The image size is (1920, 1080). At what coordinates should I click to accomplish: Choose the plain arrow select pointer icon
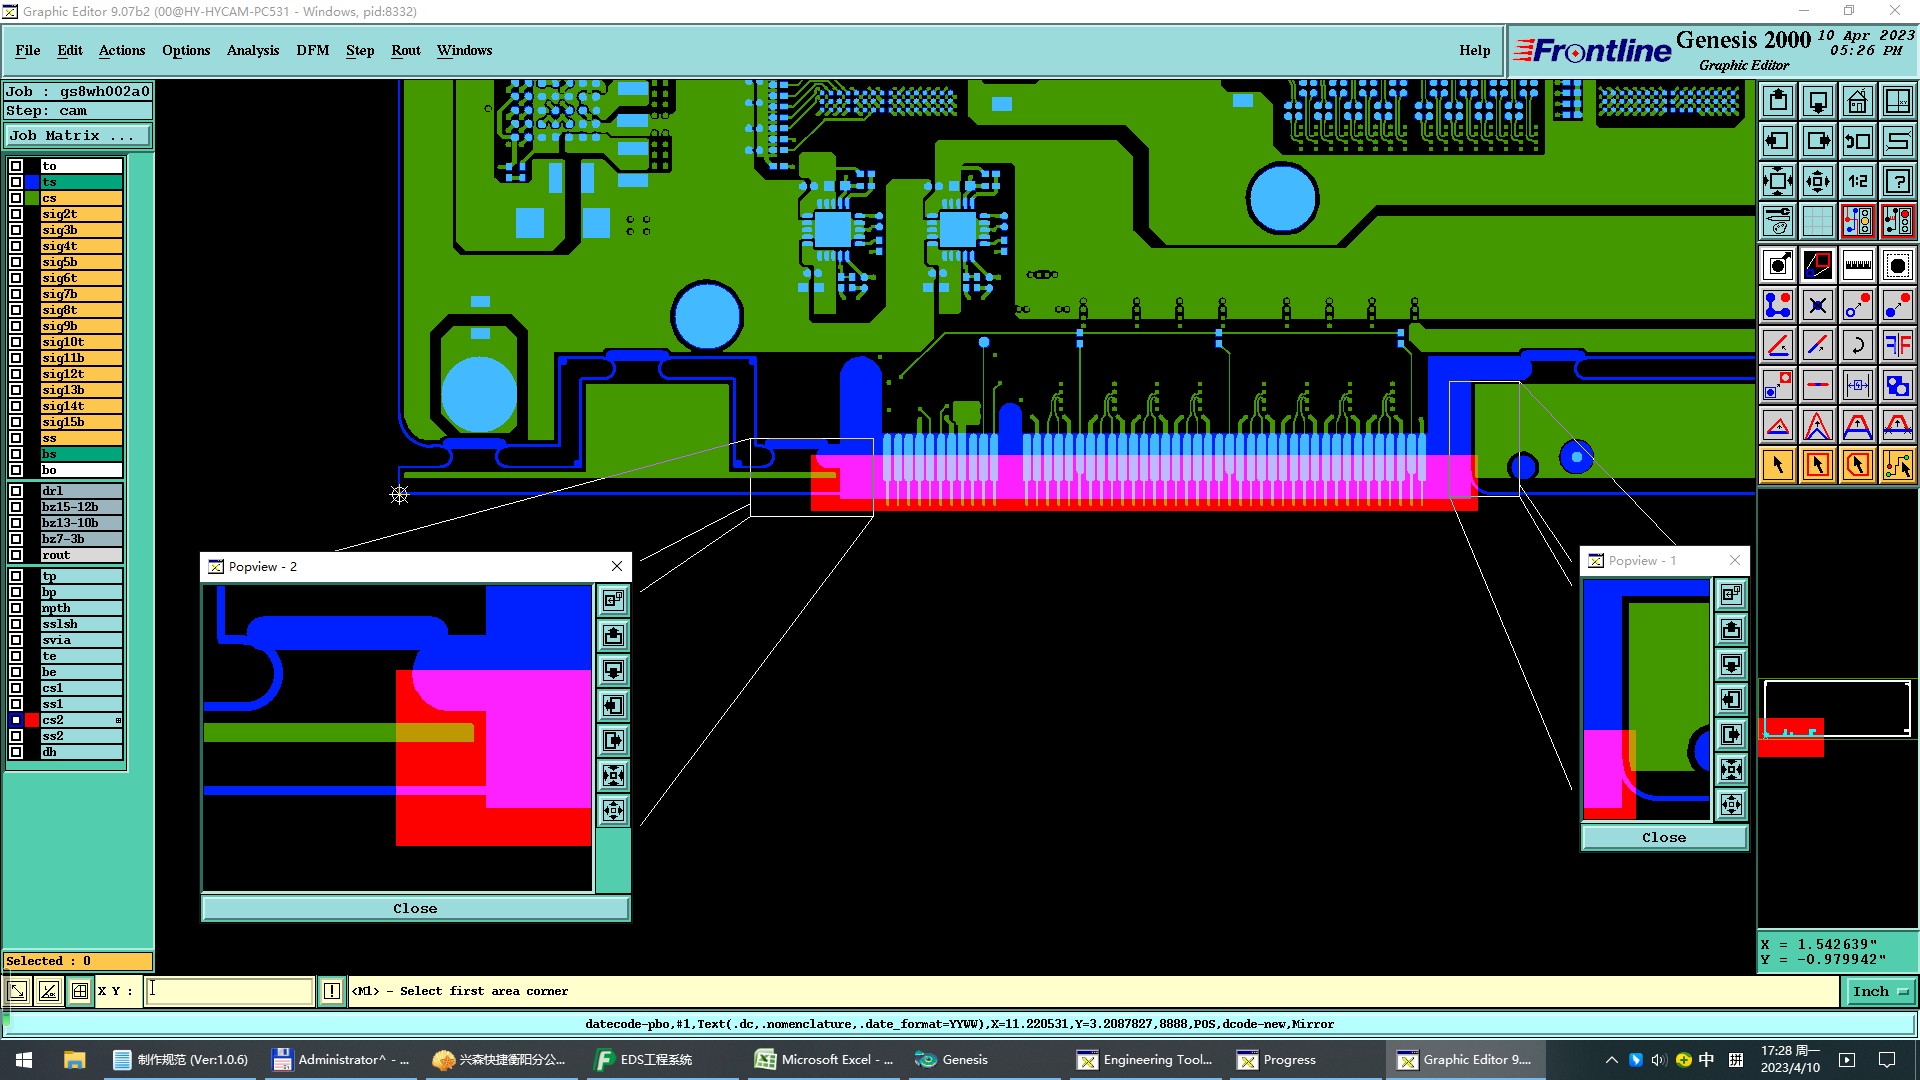(1778, 465)
